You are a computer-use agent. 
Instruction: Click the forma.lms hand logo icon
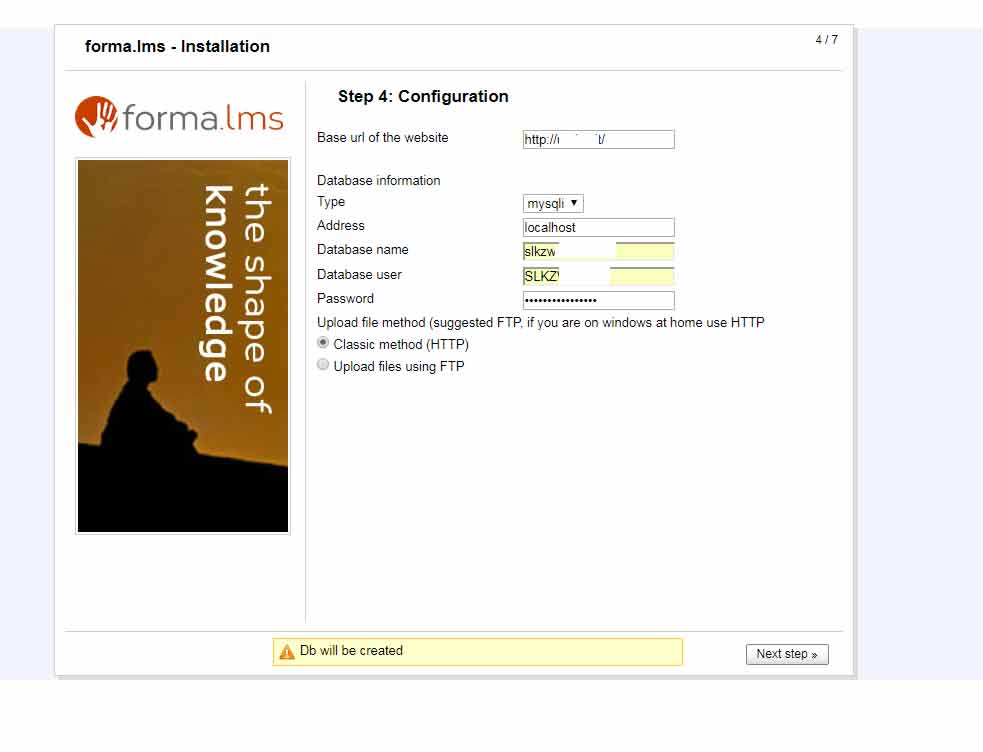[x=96, y=117]
